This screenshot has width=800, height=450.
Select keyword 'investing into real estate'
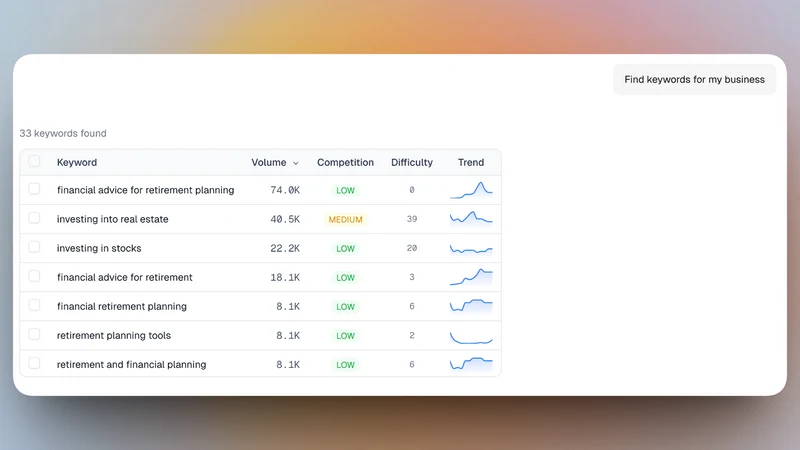tap(112, 219)
